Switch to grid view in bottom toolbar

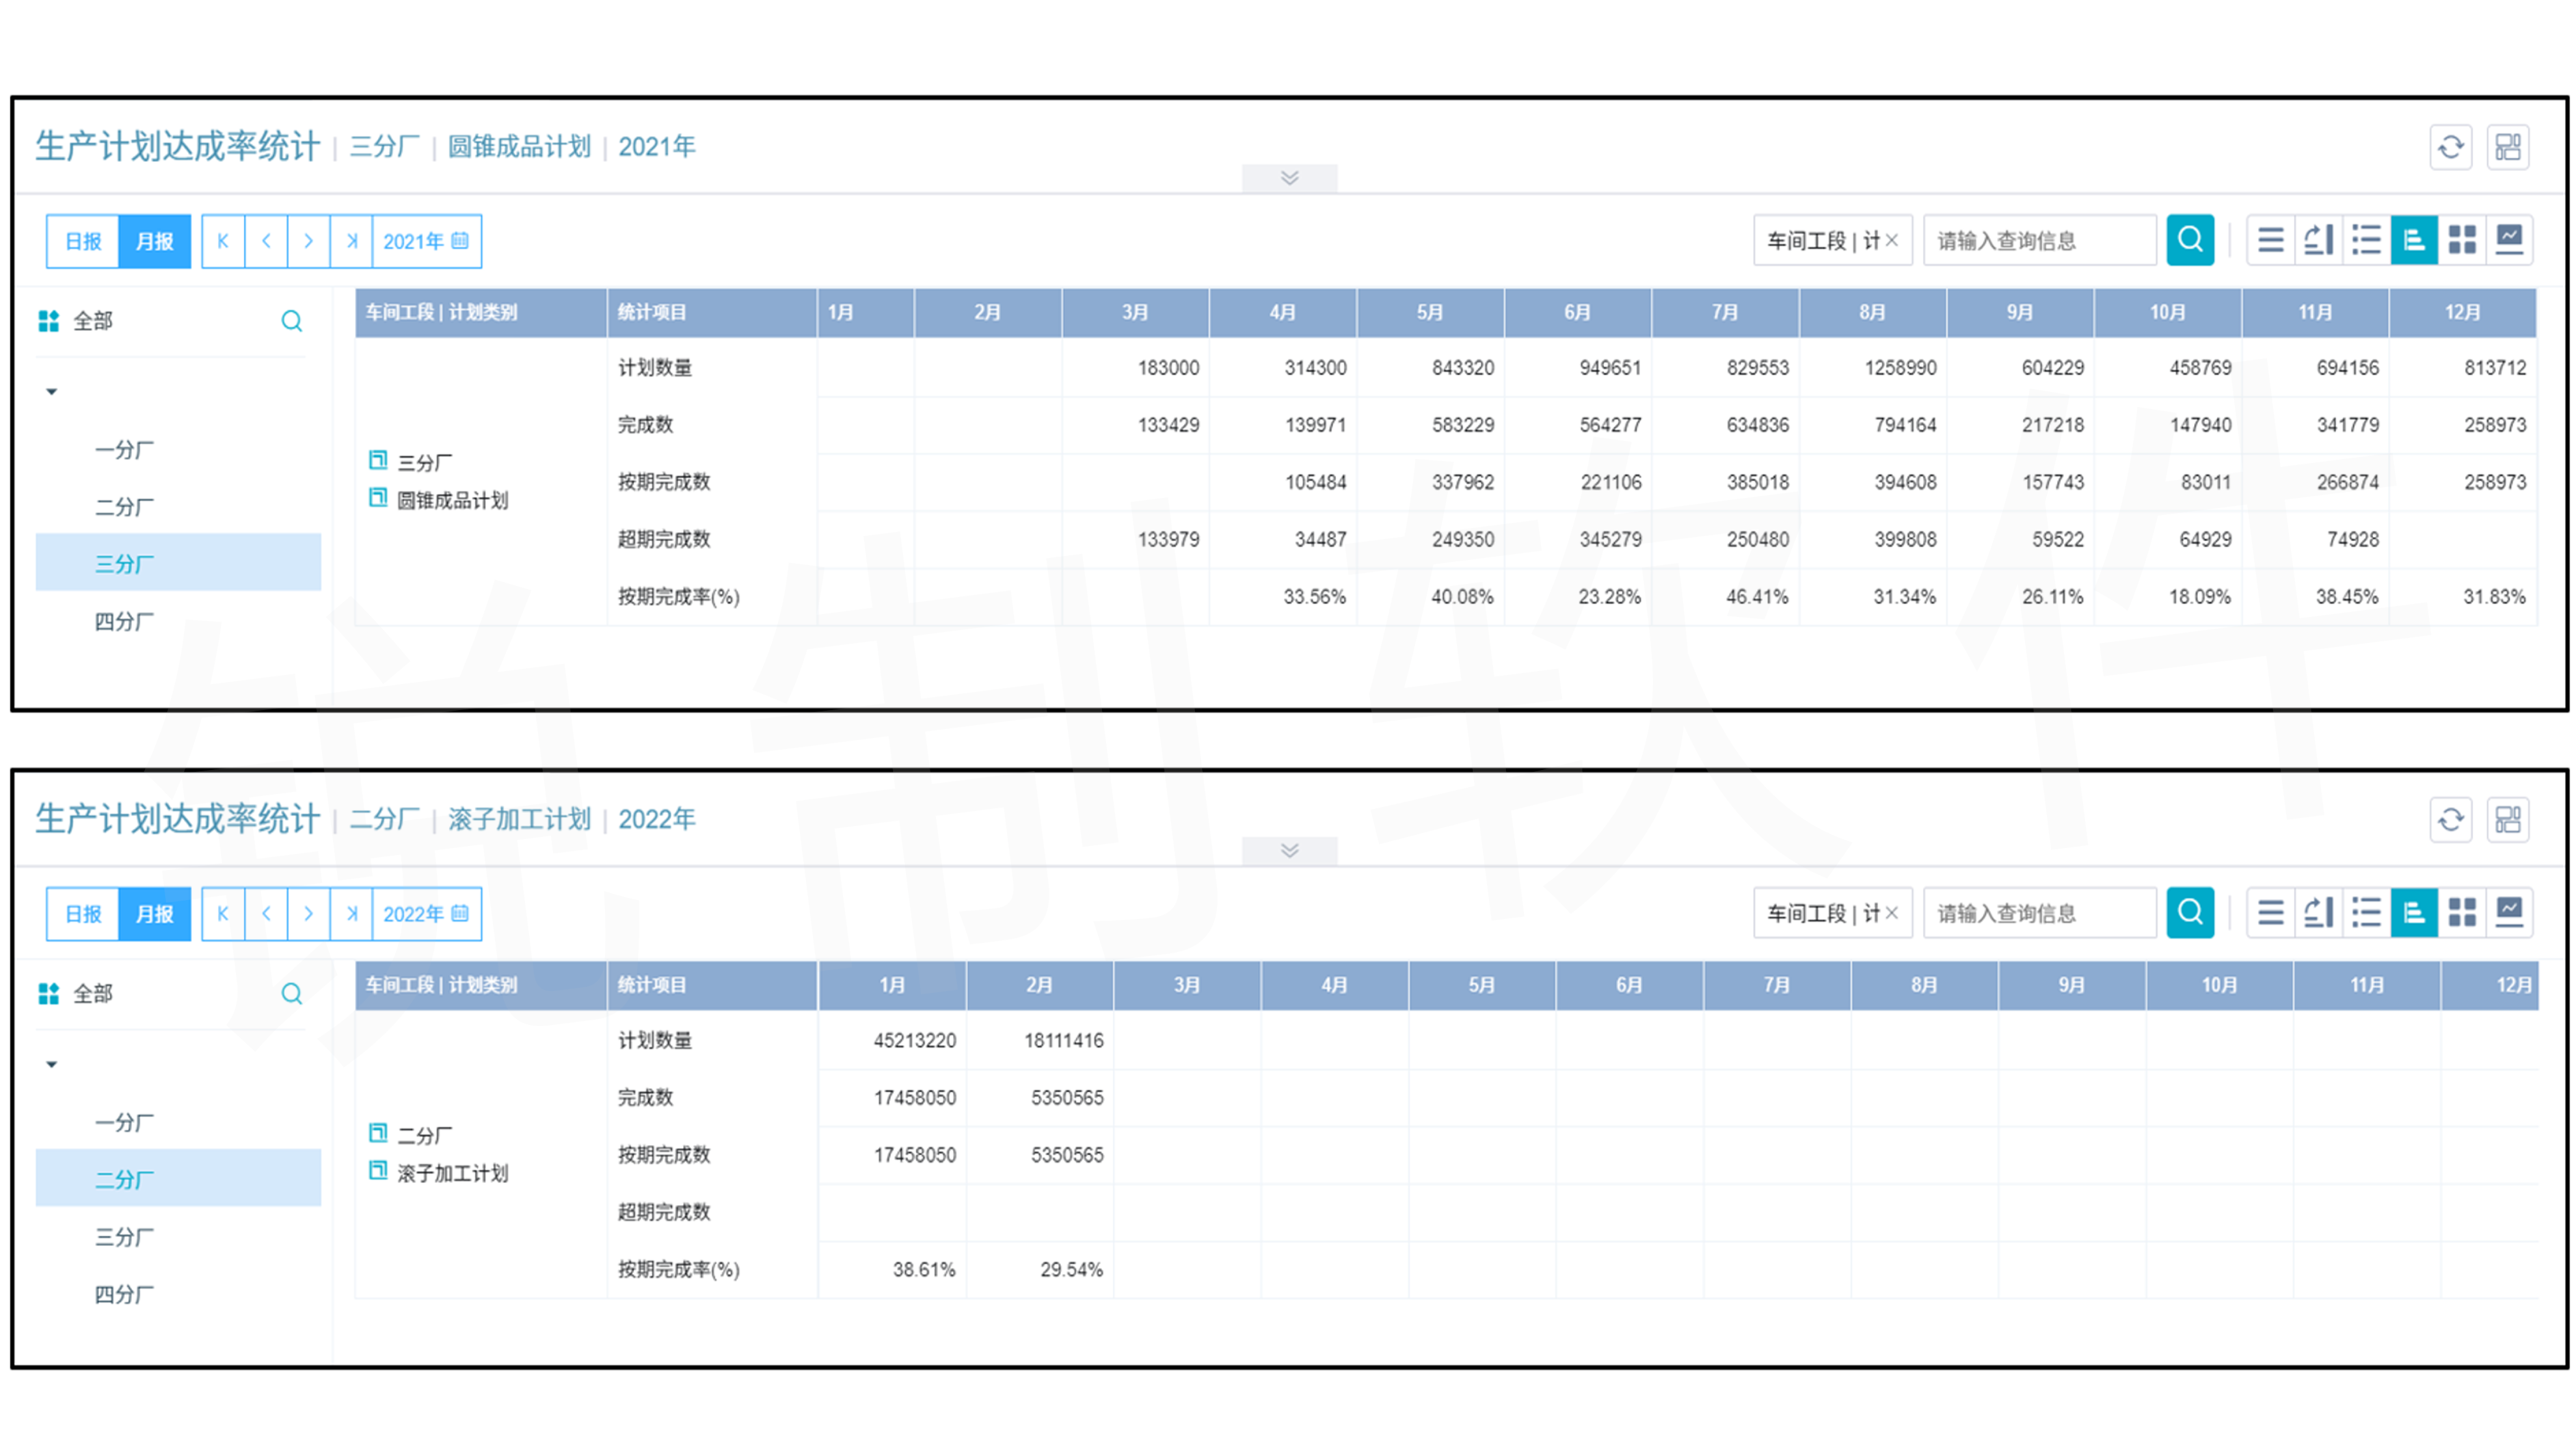pos(2461,912)
